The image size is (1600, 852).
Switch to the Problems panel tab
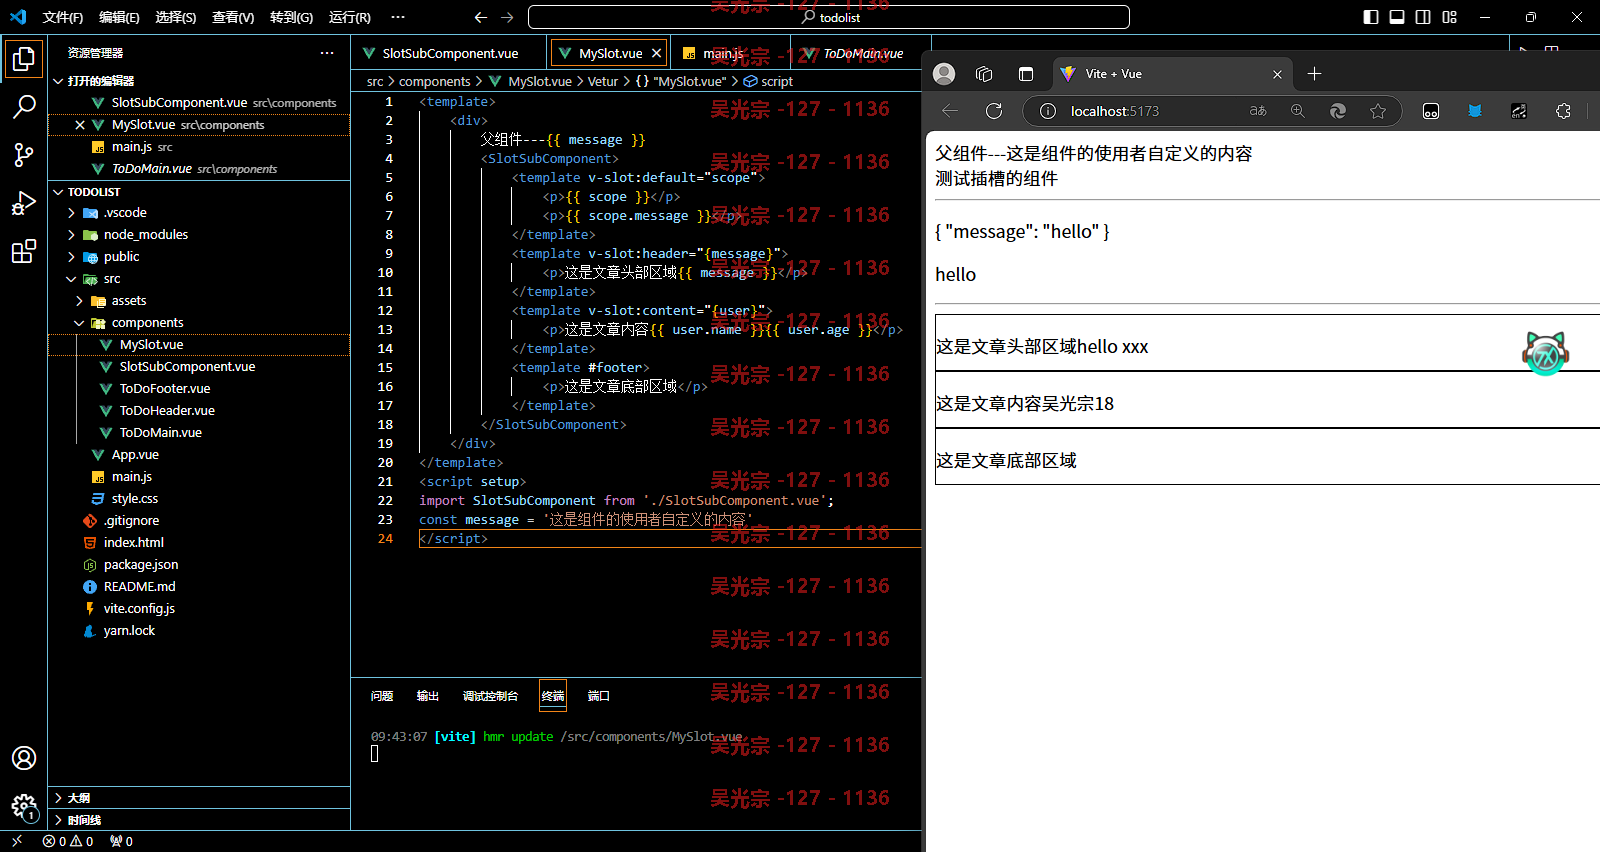[382, 696]
